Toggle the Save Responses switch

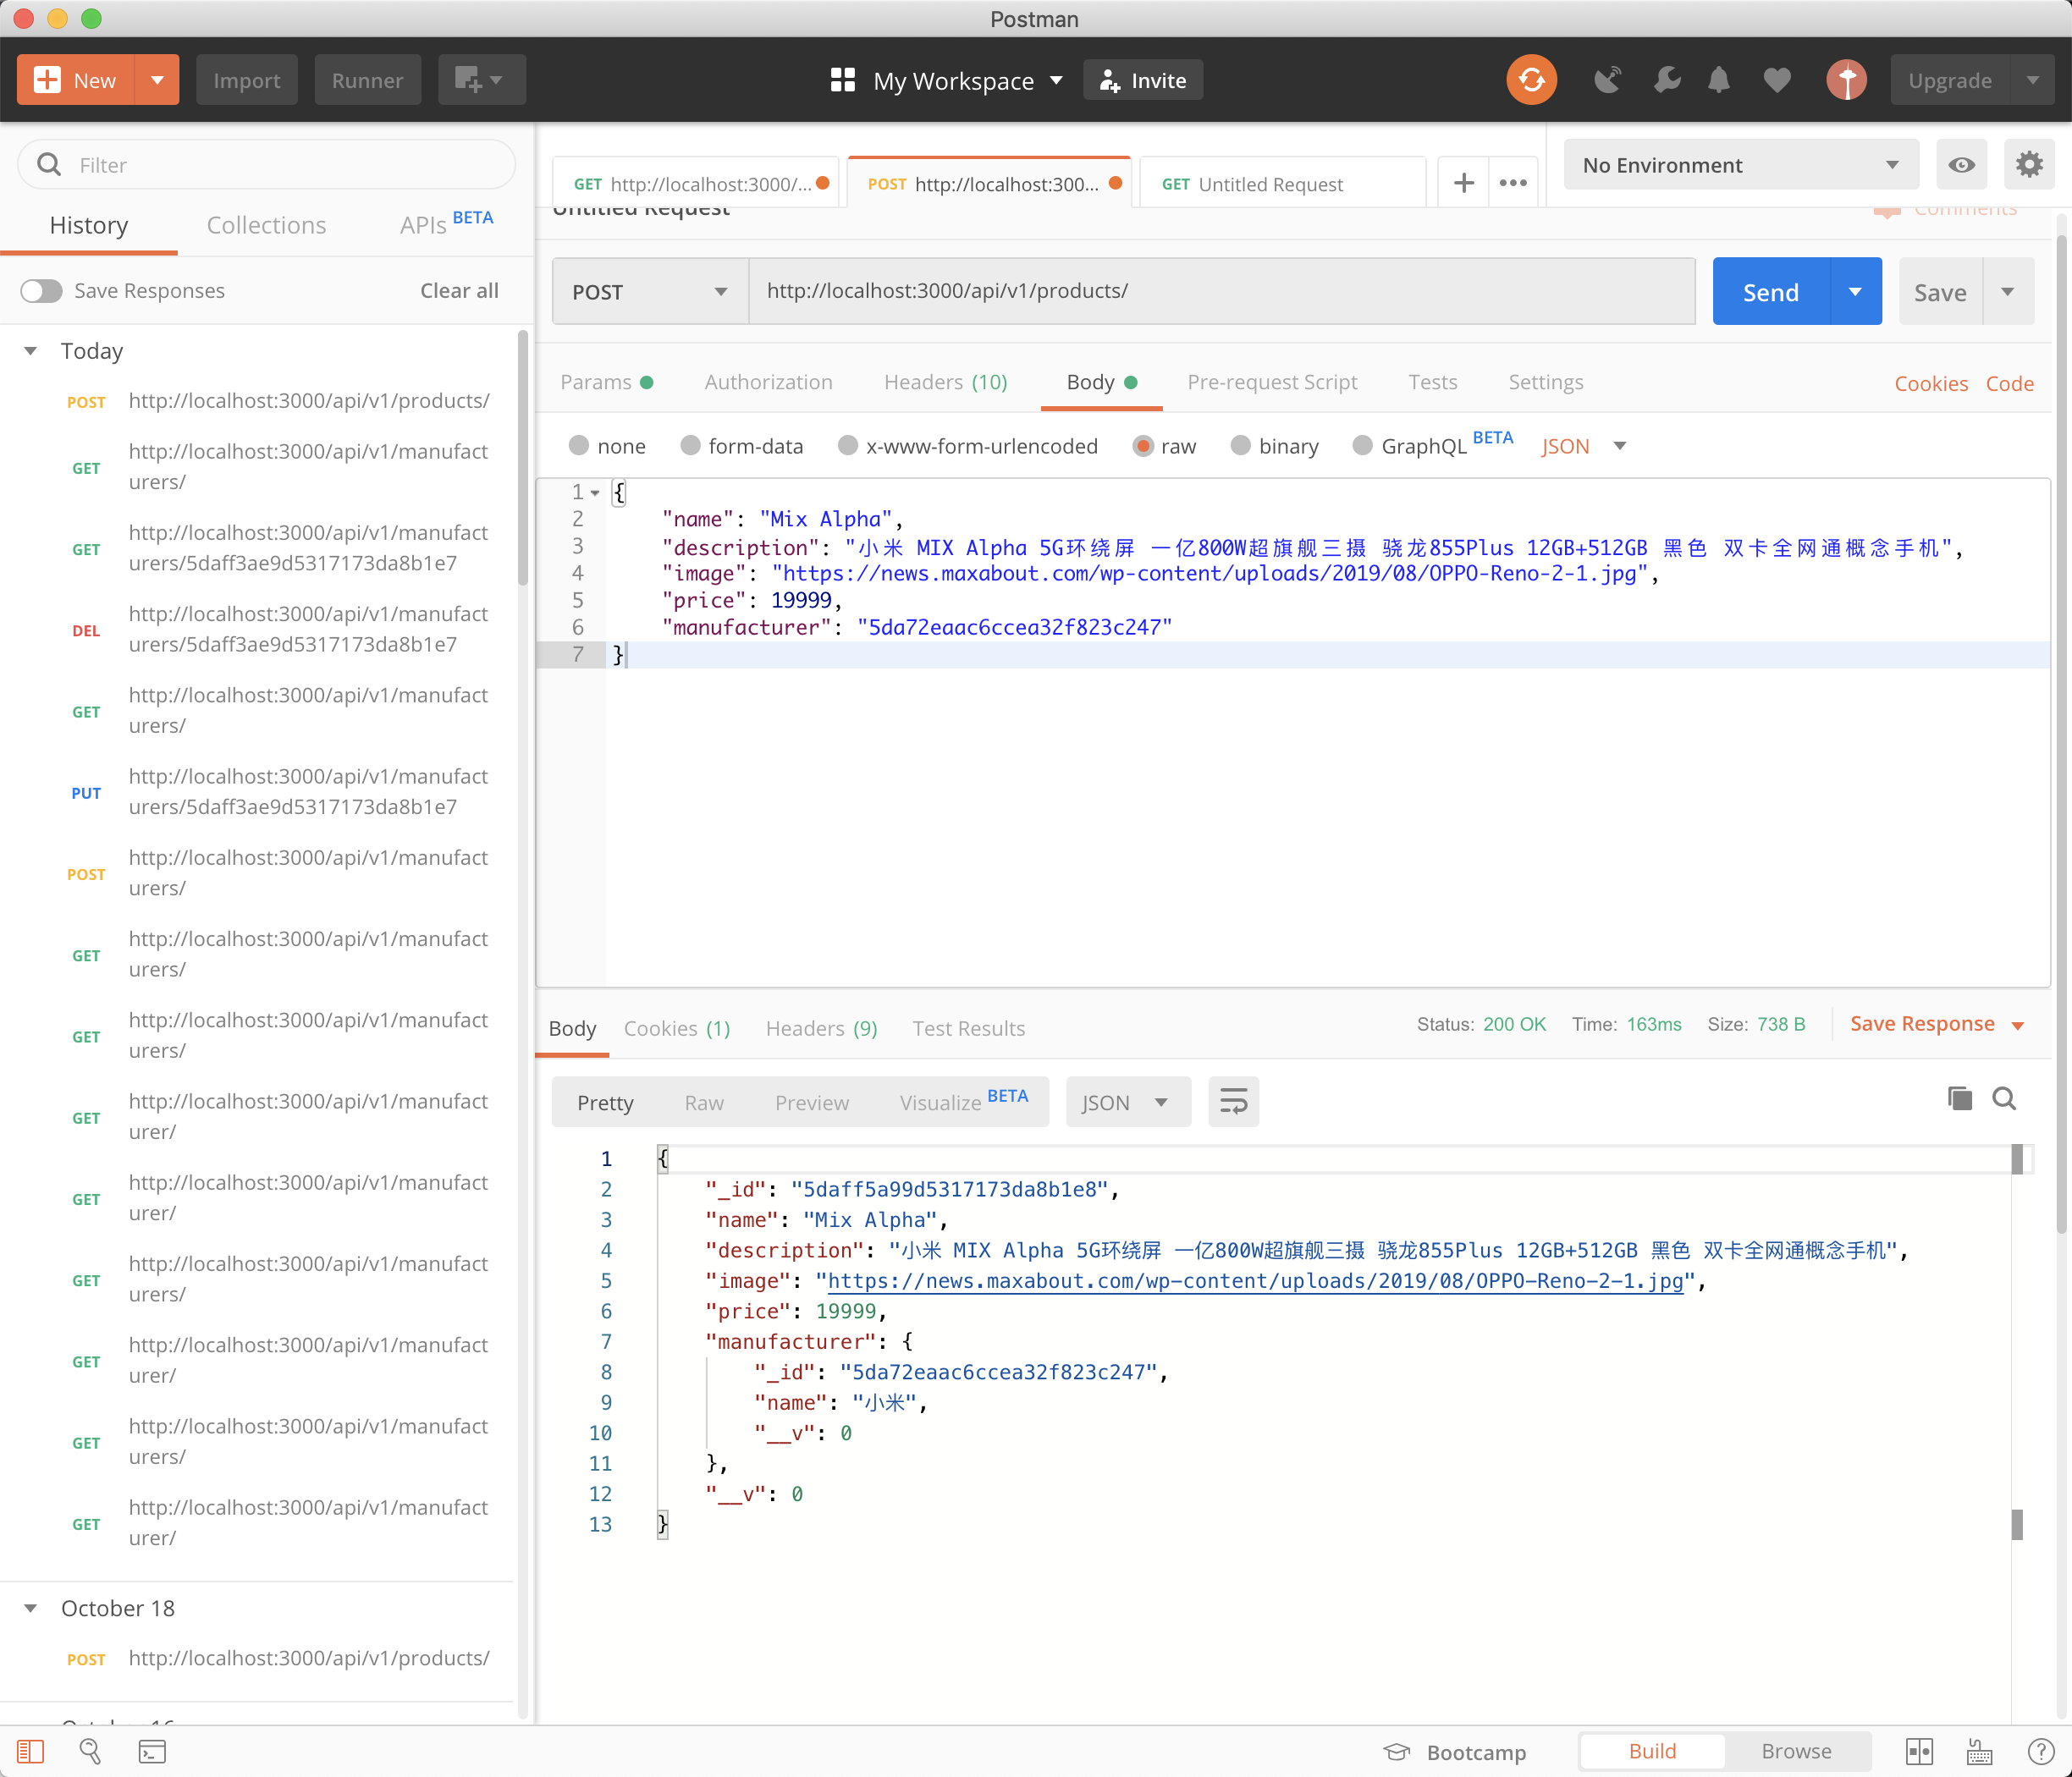(x=42, y=291)
